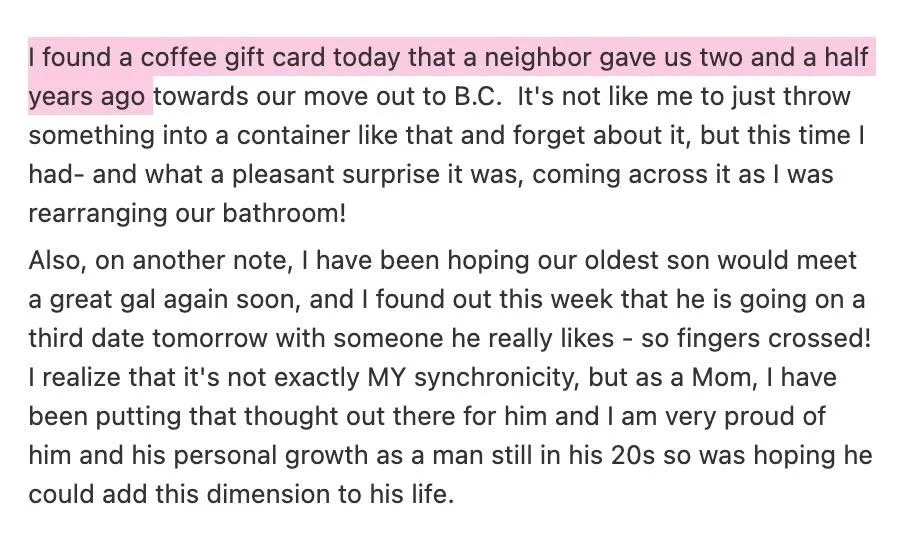
Task: Click the word 'B.C.' in first paragraph
Action: [477, 96]
